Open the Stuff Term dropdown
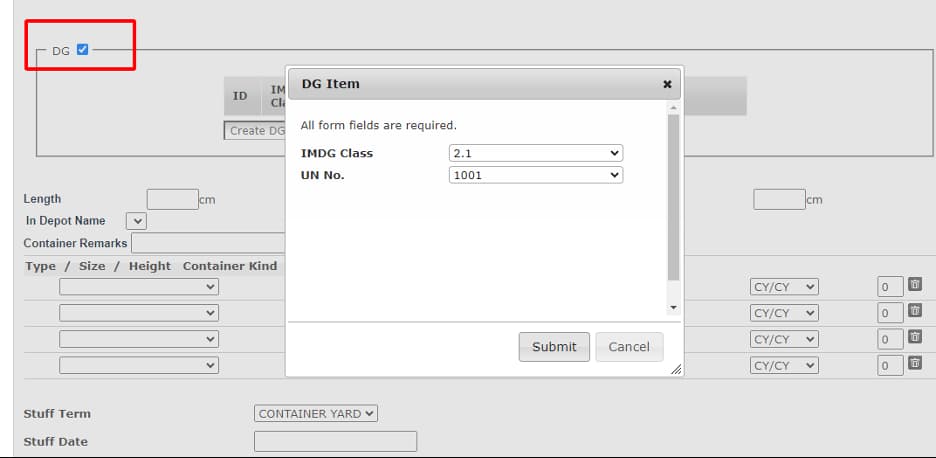This screenshot has height=458, width=936. tap(316, 413)
